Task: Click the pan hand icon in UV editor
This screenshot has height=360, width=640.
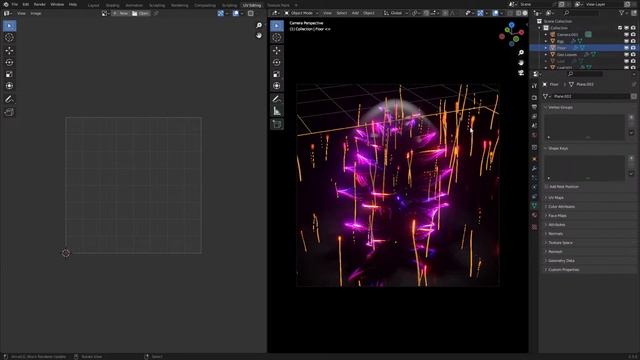Action: pos(259,36)
